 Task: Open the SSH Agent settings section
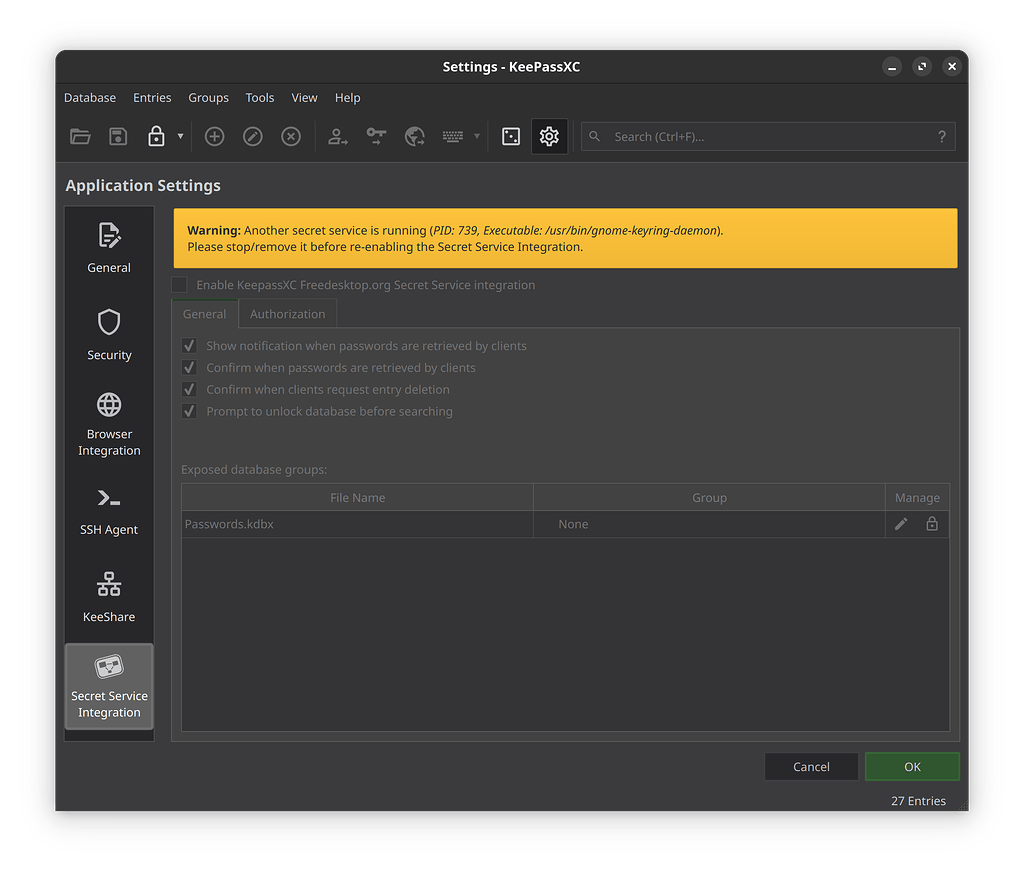108,510
